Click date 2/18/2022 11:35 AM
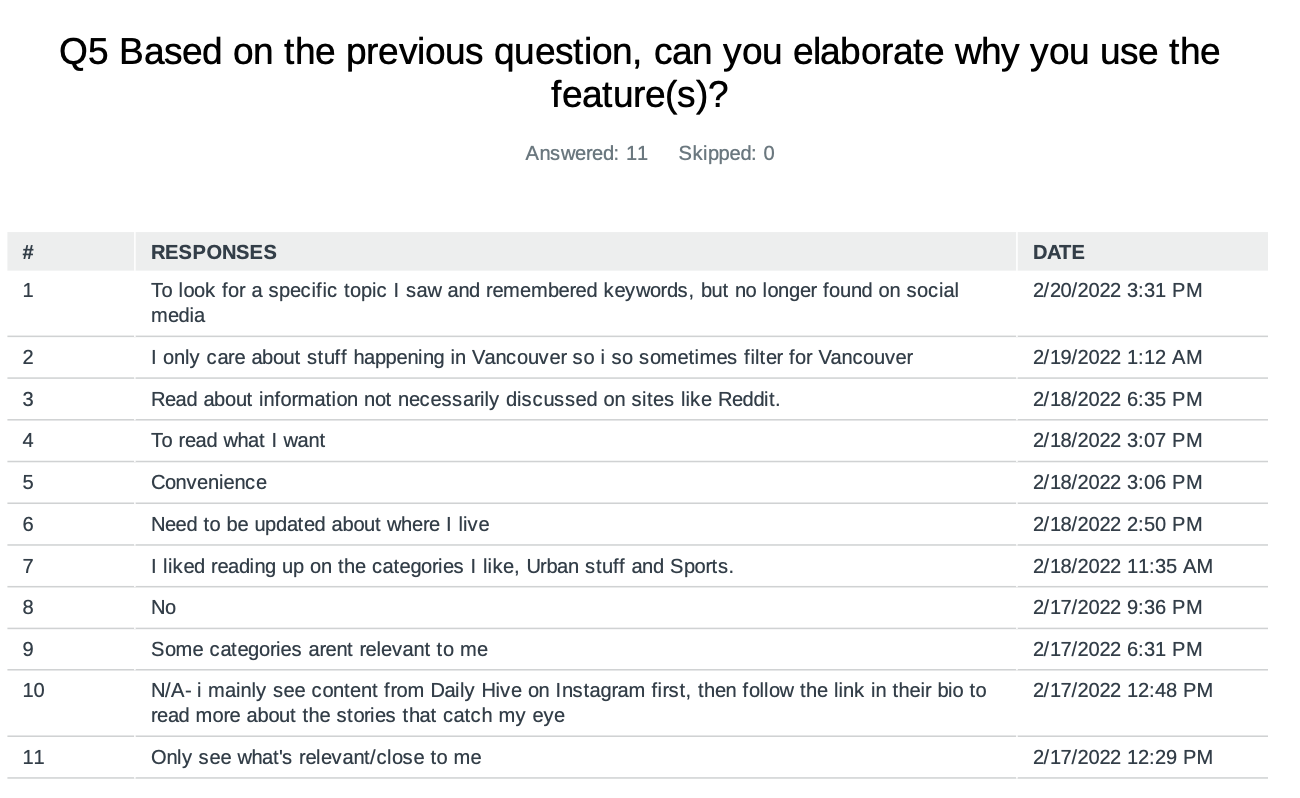 (x=1122, y=566)
